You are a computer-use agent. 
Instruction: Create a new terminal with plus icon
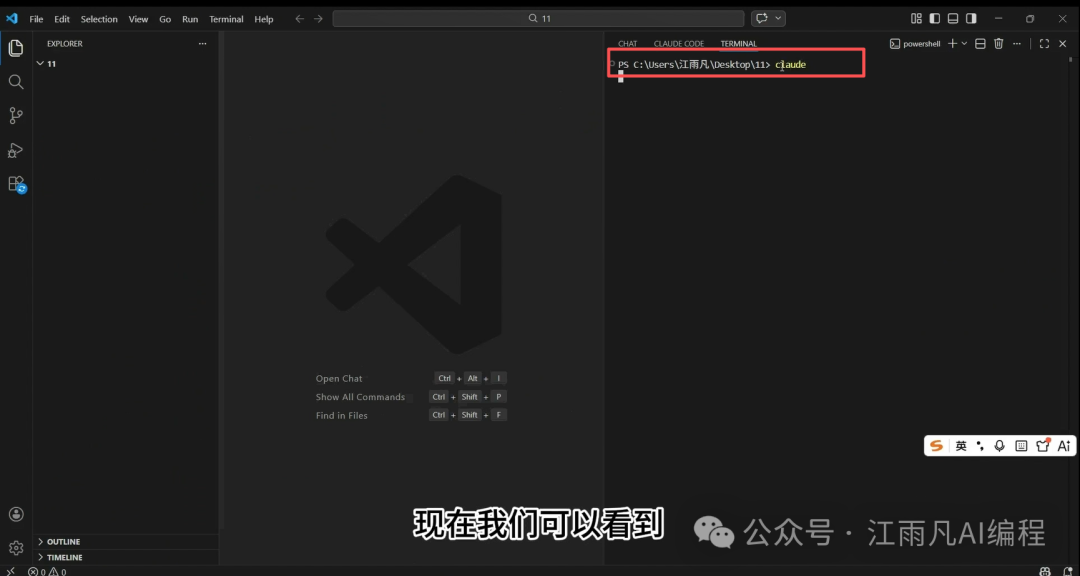[952, 43]
